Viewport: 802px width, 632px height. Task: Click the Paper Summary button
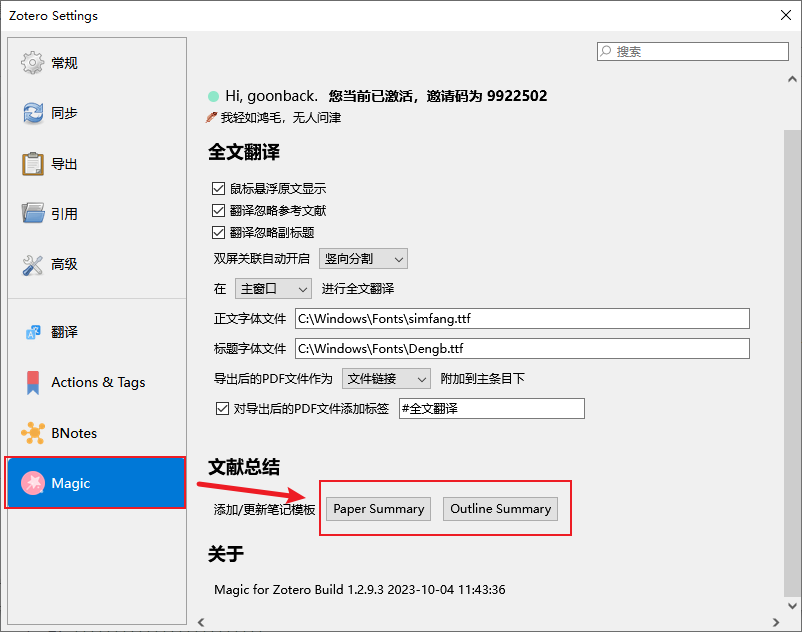378,509
